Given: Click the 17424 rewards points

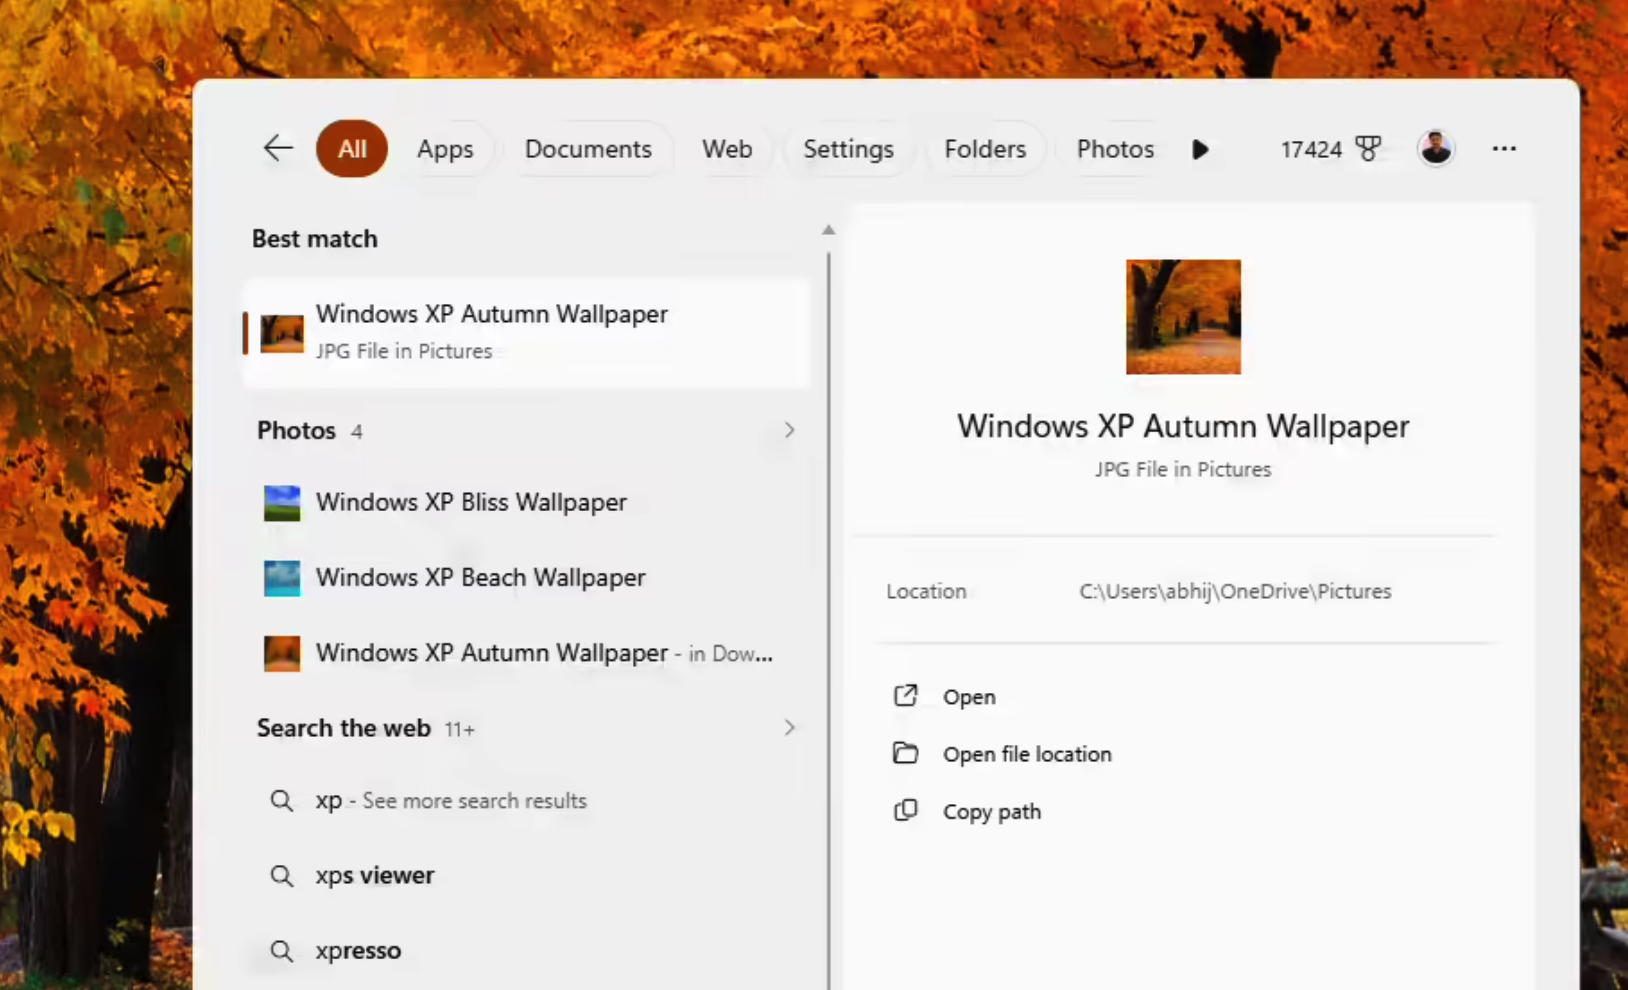Looking at the screenshot, I should 1311,149.
